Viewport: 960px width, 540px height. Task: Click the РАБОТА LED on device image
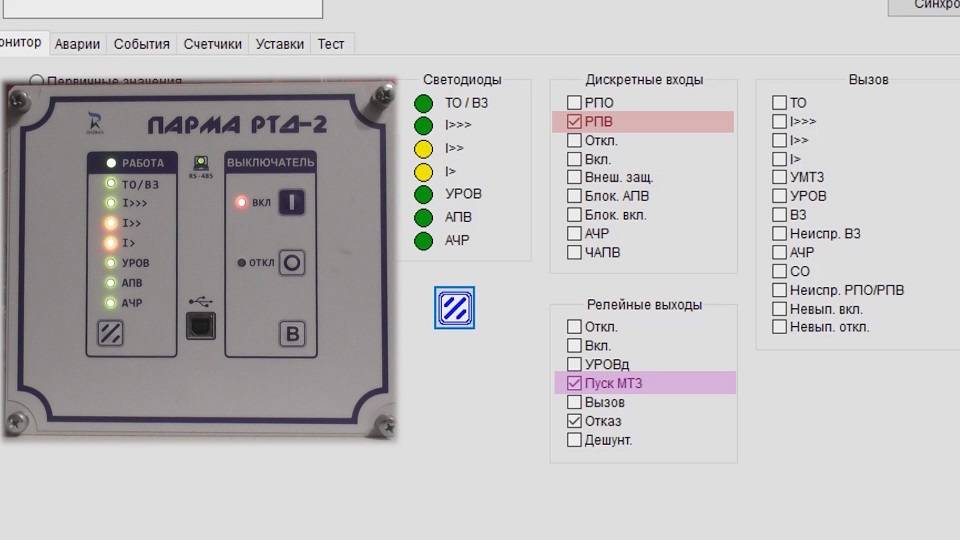[x=111, y=163]
